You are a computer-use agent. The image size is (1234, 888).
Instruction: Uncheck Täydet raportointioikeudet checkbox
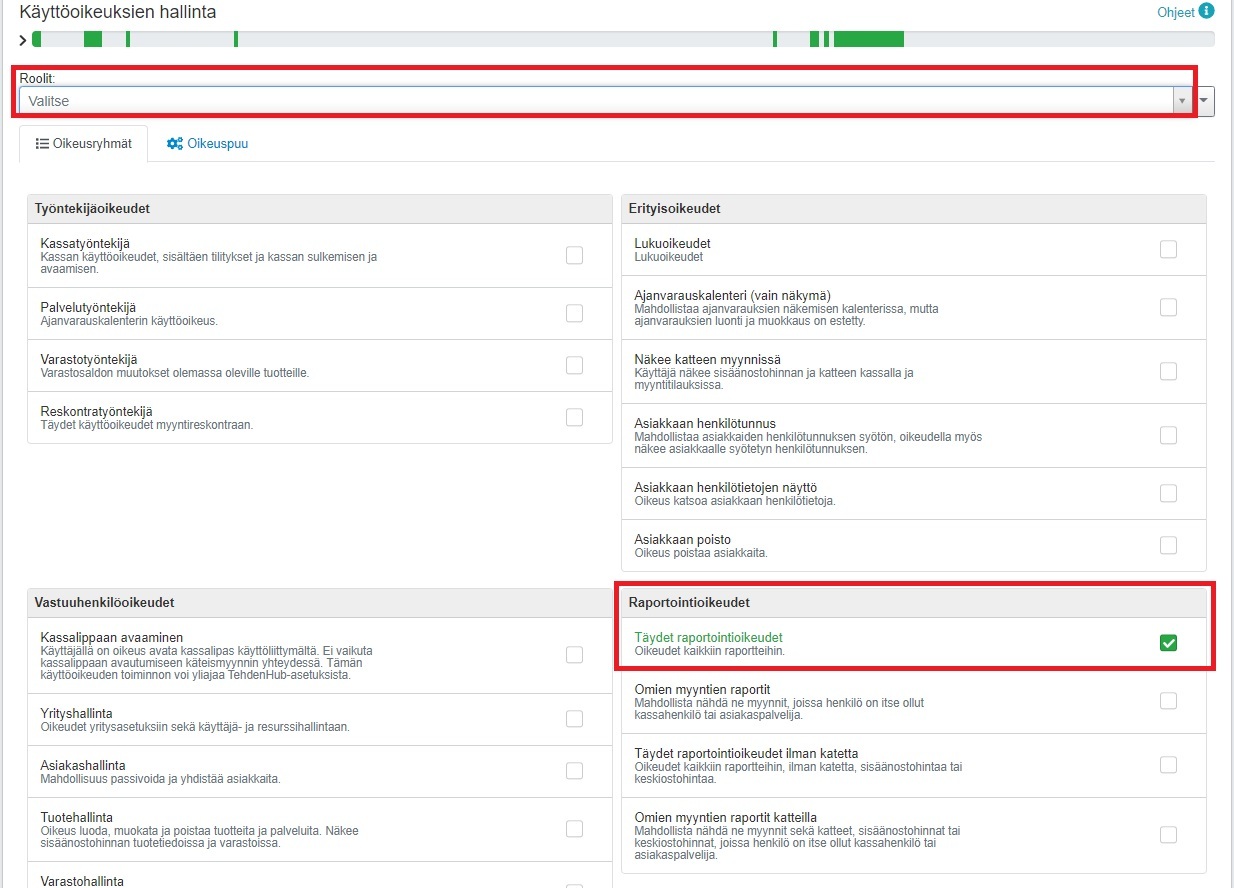(1168, 643)
